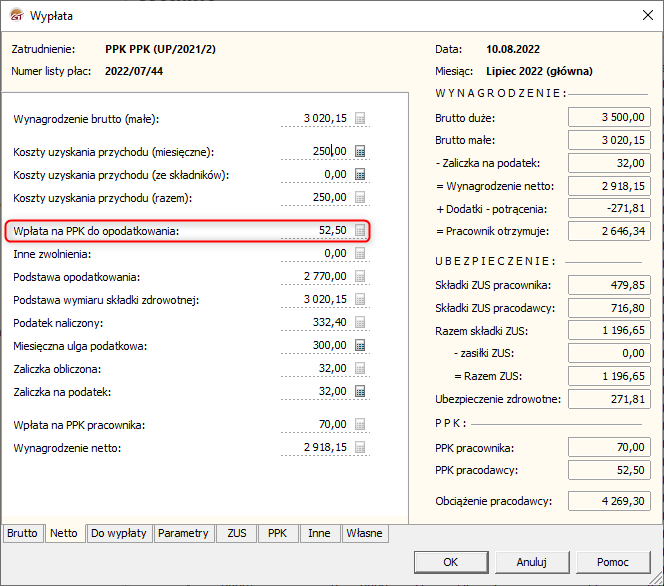Select the Parametry tab

(x=183, y=534)
